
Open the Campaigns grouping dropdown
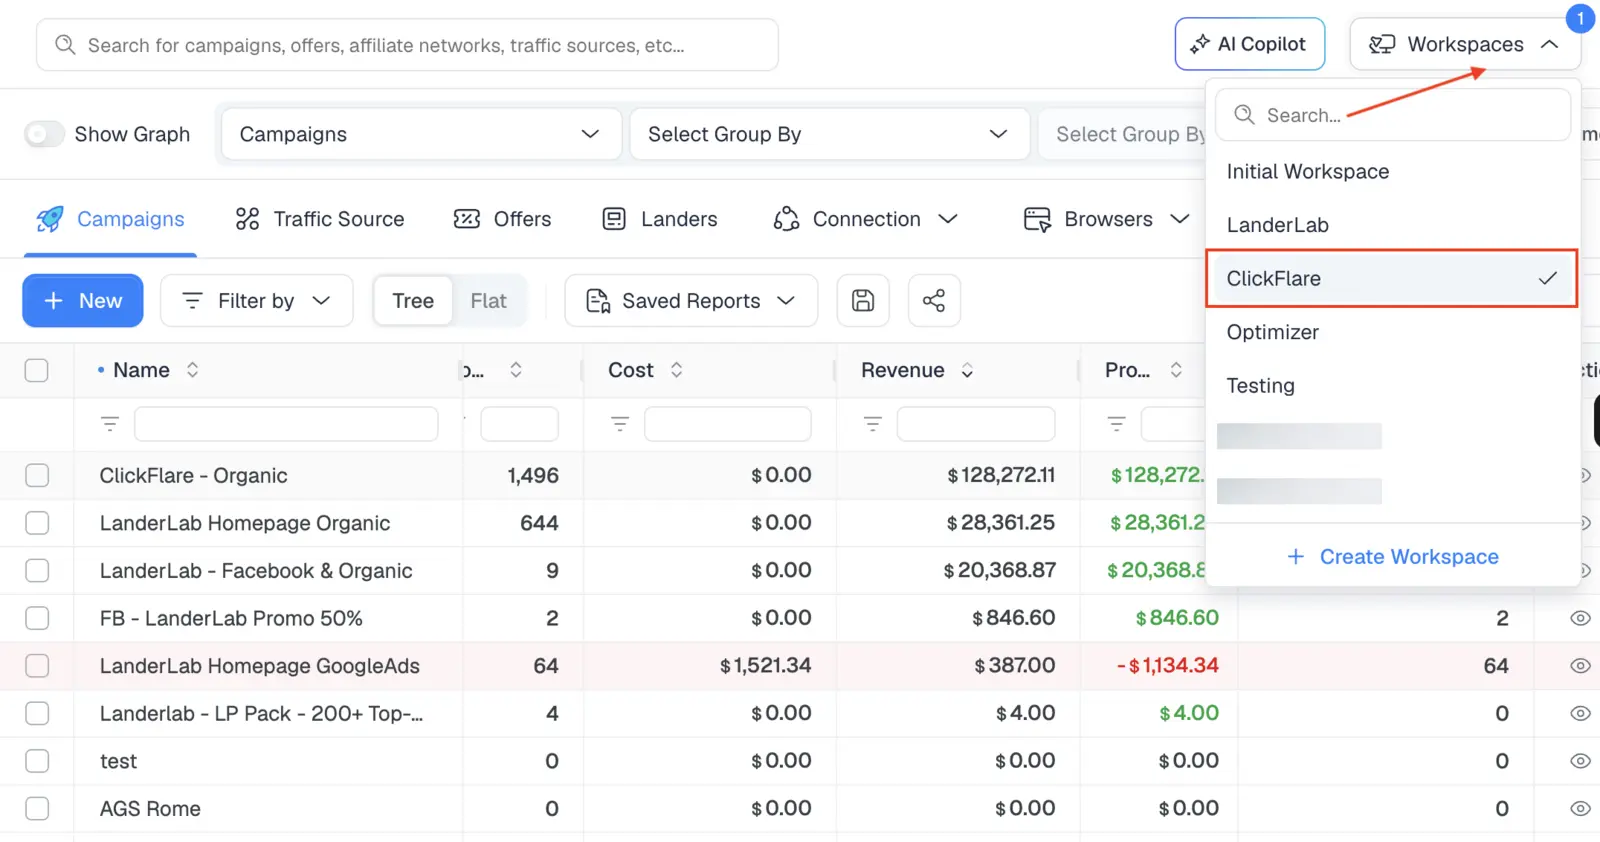[421, 134]
